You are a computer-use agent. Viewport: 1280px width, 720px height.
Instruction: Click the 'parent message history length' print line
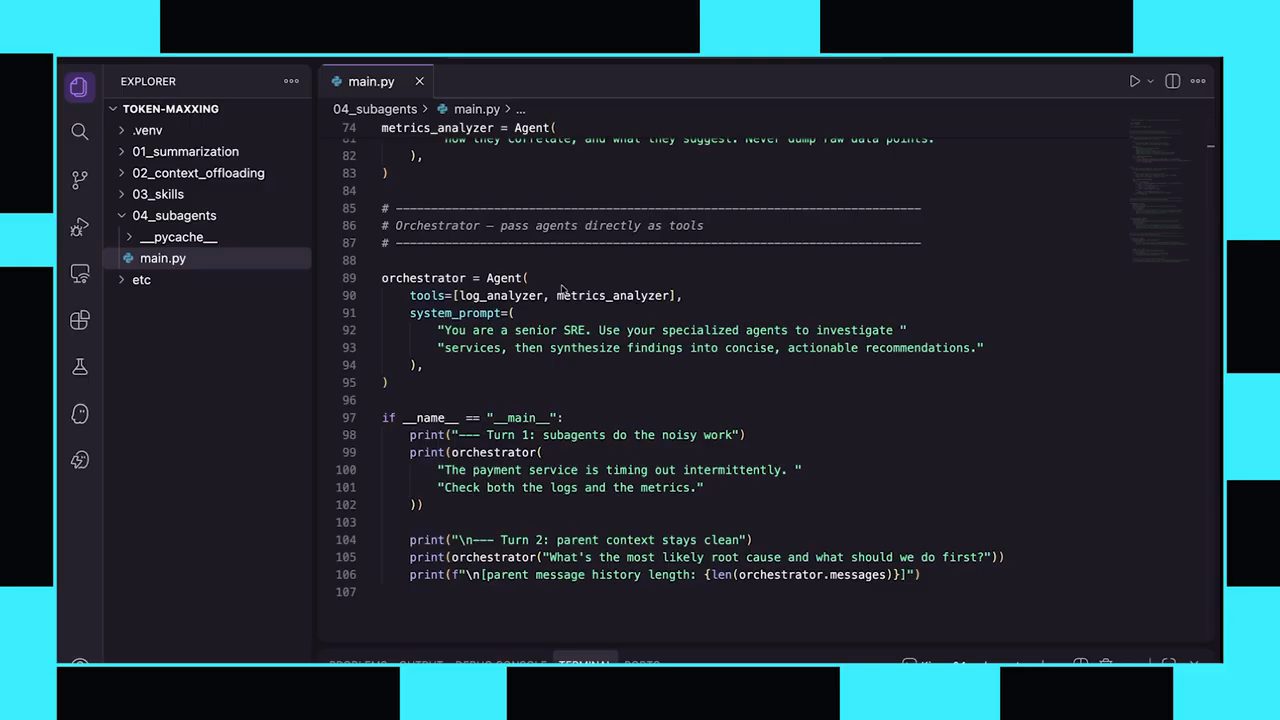point(664,575)
